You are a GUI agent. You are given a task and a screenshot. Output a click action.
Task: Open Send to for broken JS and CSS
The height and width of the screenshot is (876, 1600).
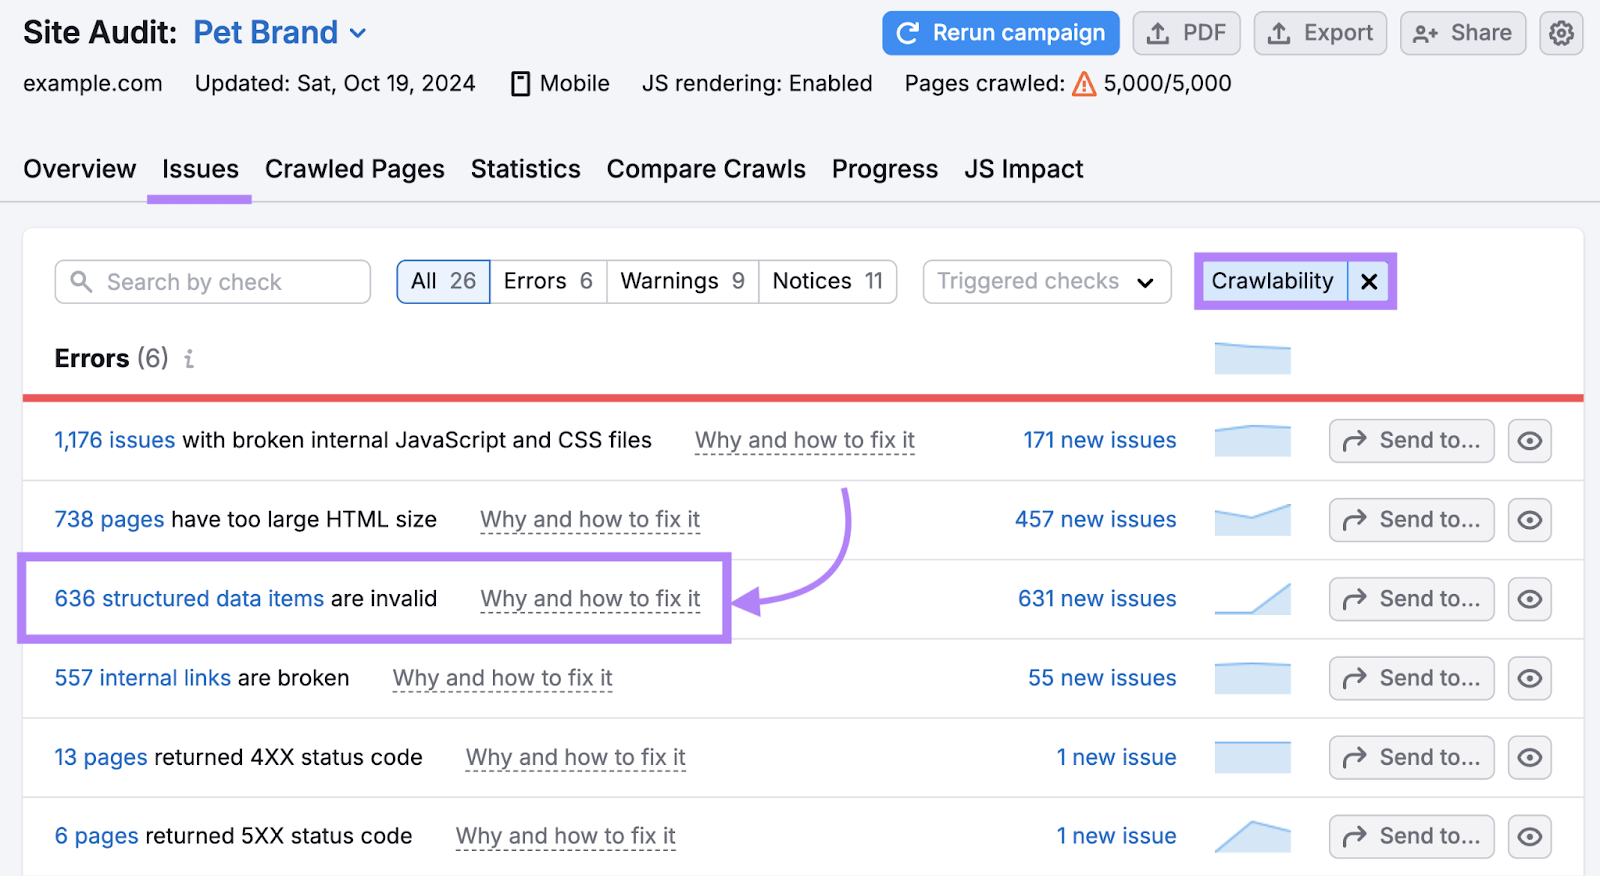click(1411, 441)
